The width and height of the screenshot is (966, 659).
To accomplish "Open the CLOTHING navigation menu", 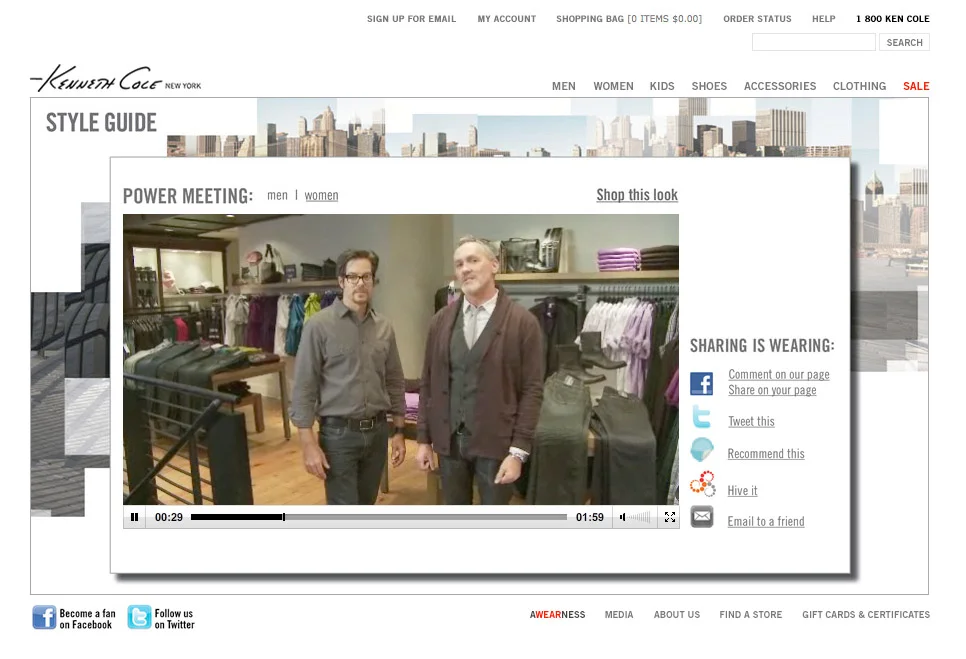I will coord(859,86).
